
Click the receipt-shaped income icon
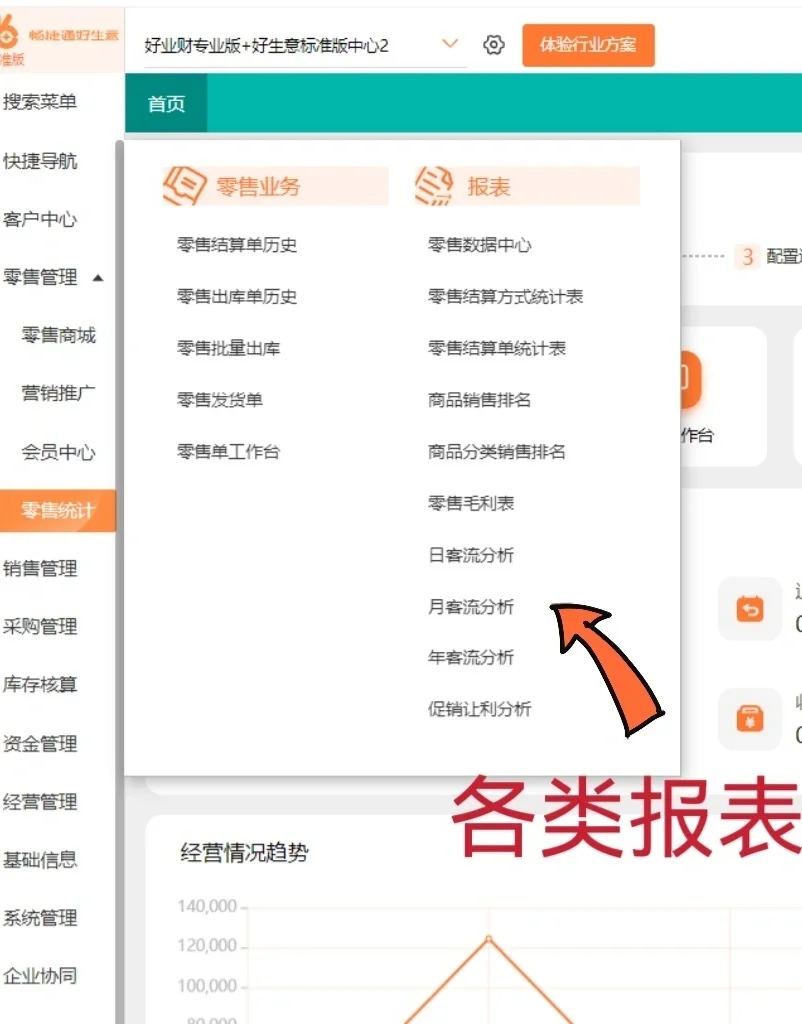click(x=750, y=718)
